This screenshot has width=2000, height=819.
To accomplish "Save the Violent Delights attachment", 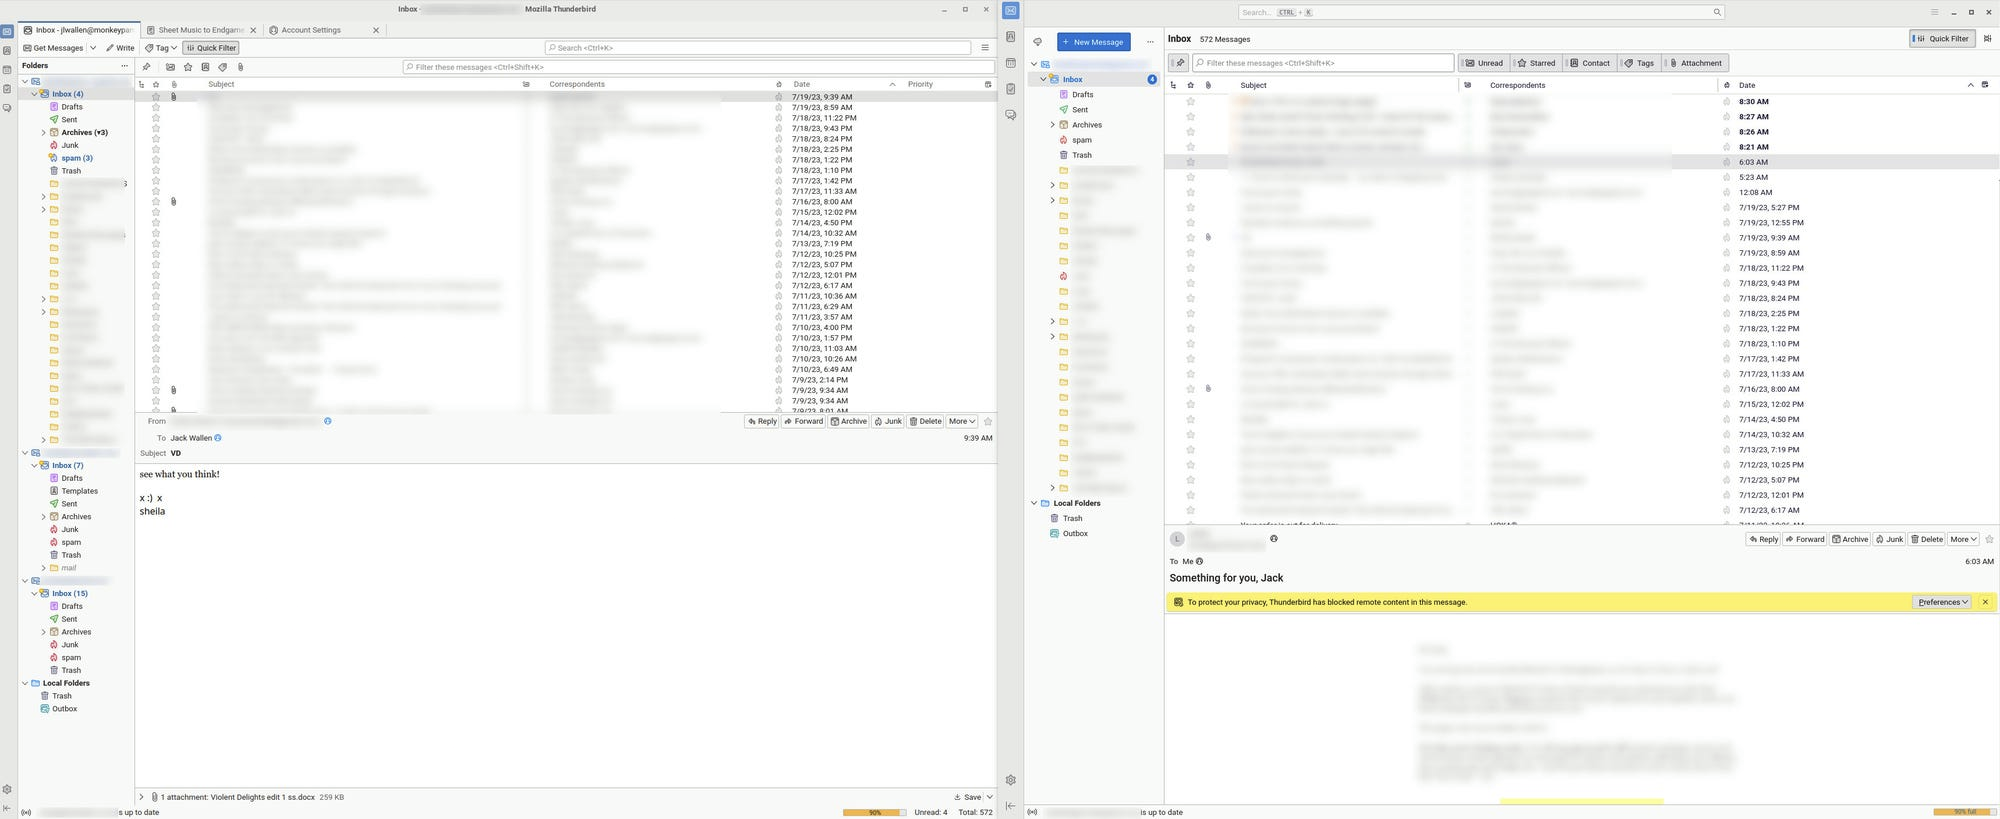I will click(967, 797).
